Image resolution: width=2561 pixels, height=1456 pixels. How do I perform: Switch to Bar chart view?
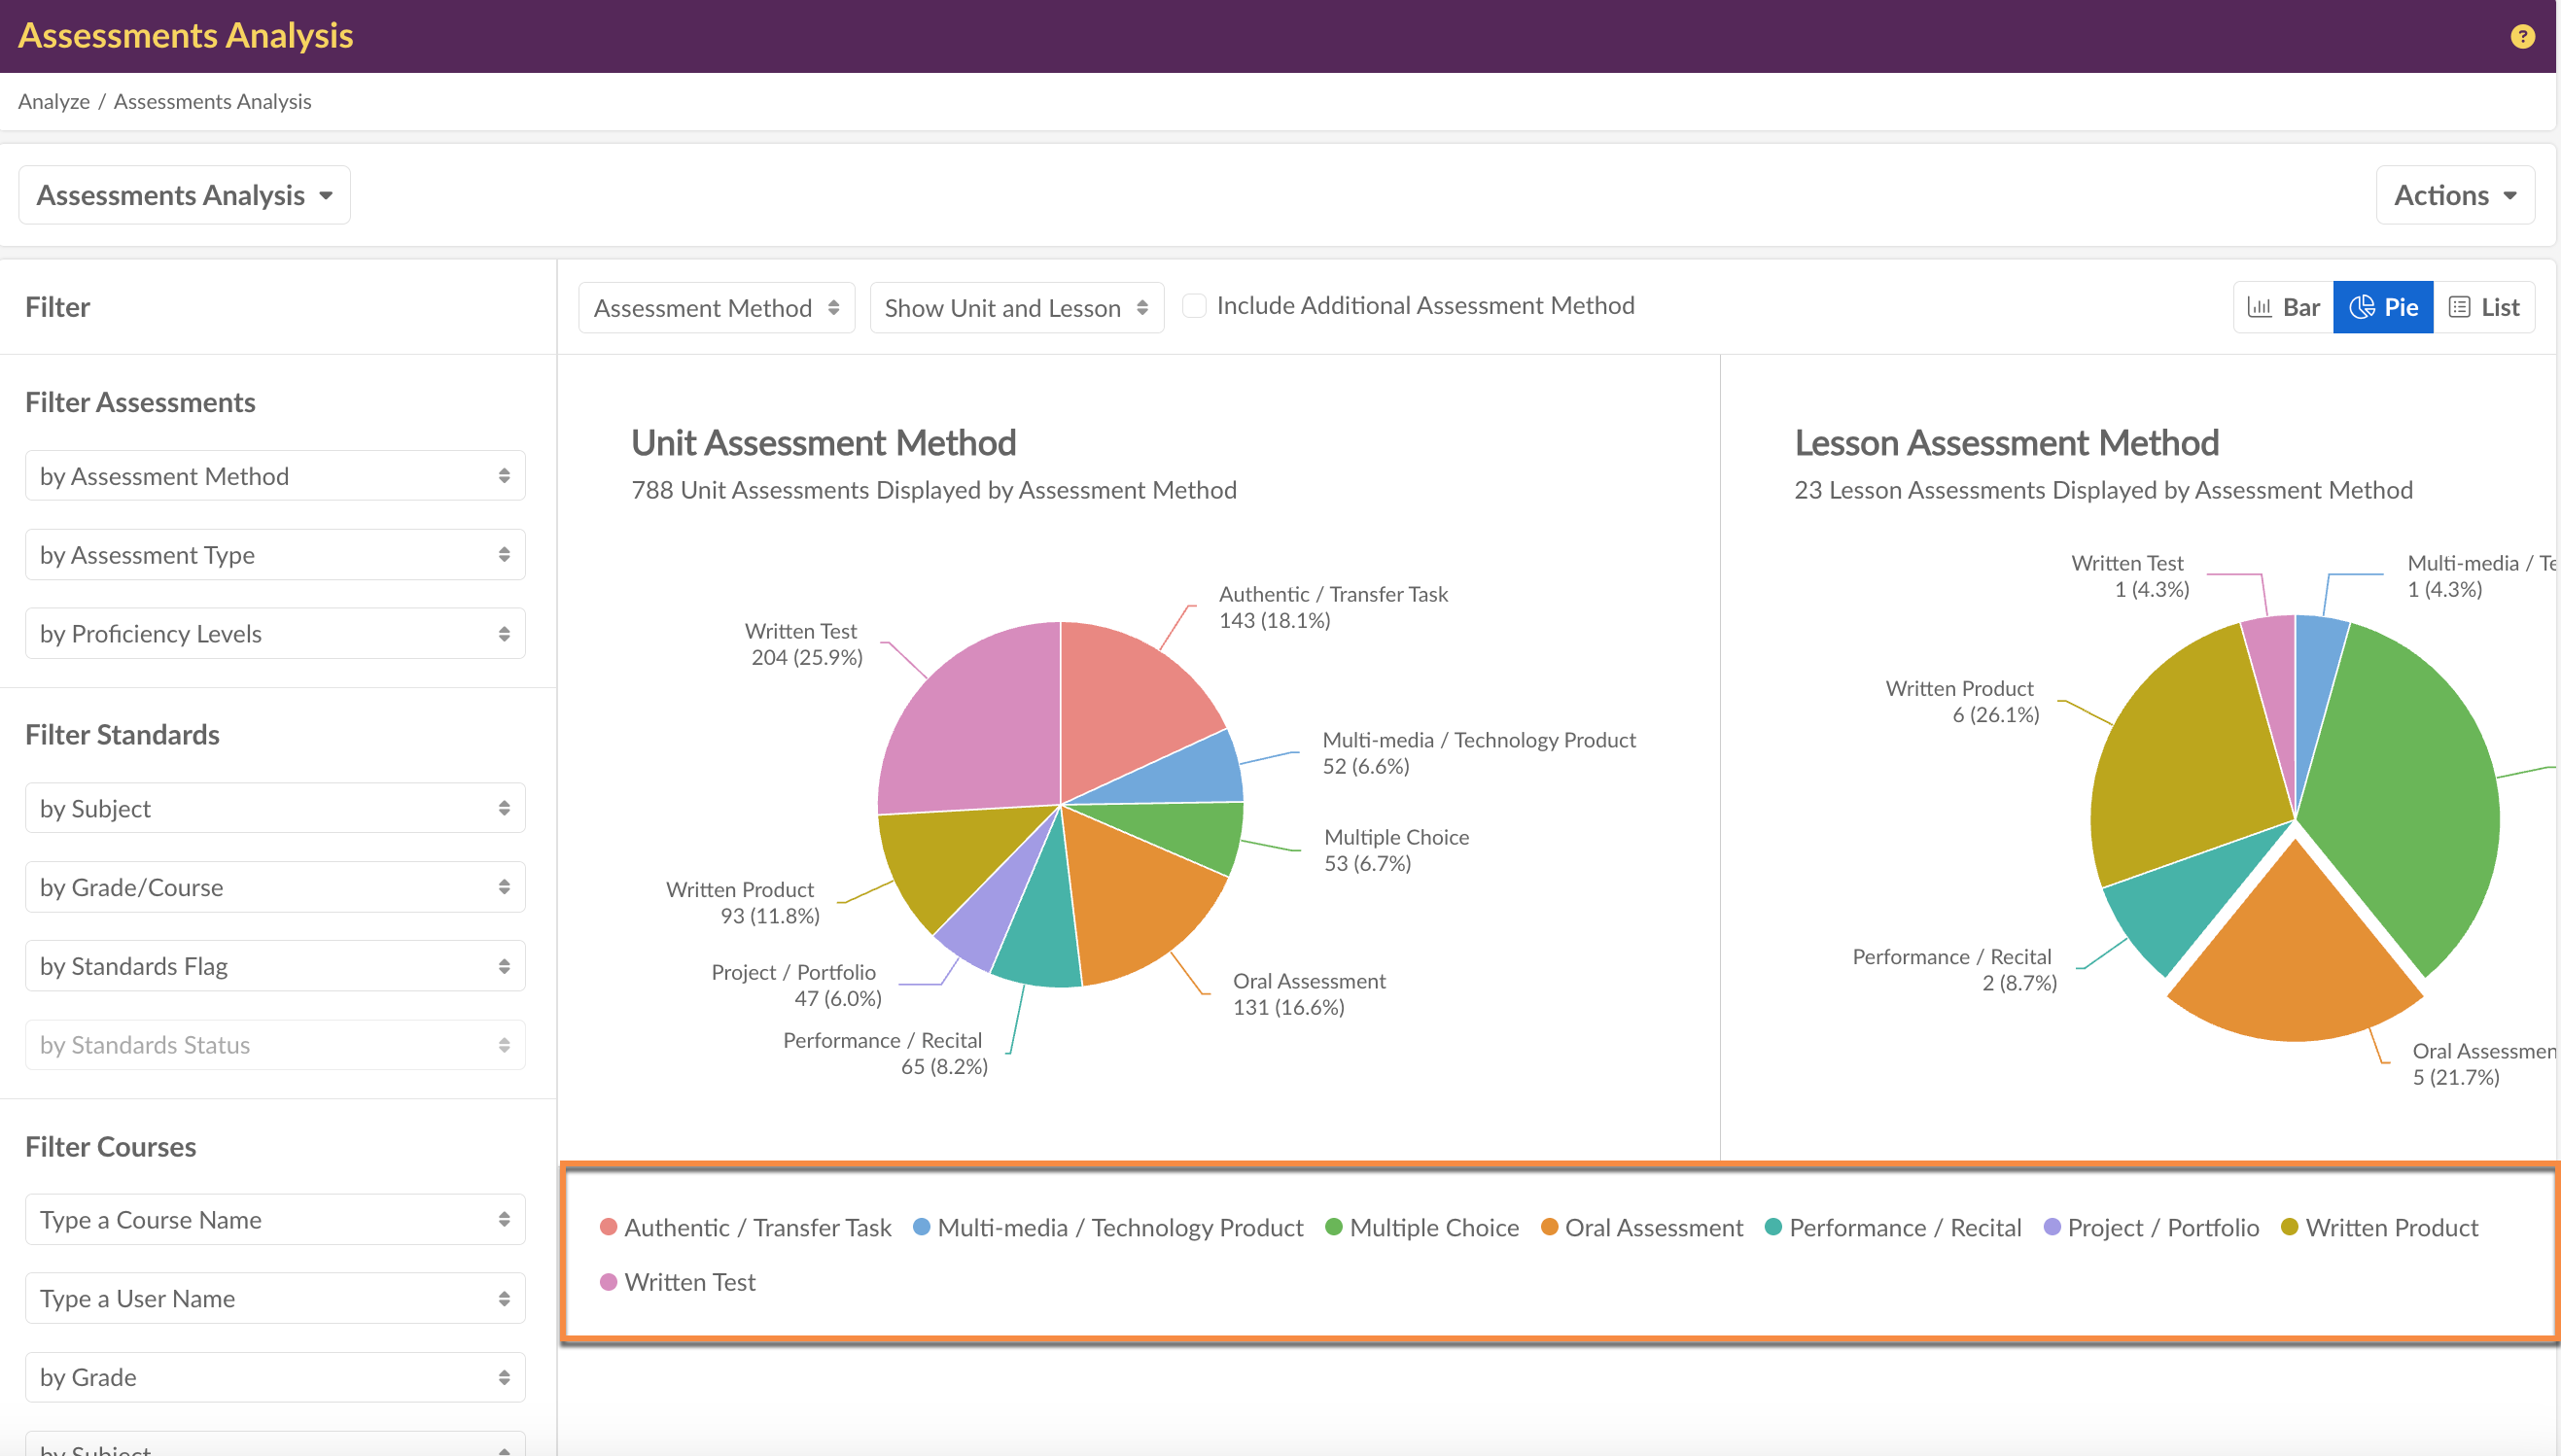click(x=2282, y=307)
